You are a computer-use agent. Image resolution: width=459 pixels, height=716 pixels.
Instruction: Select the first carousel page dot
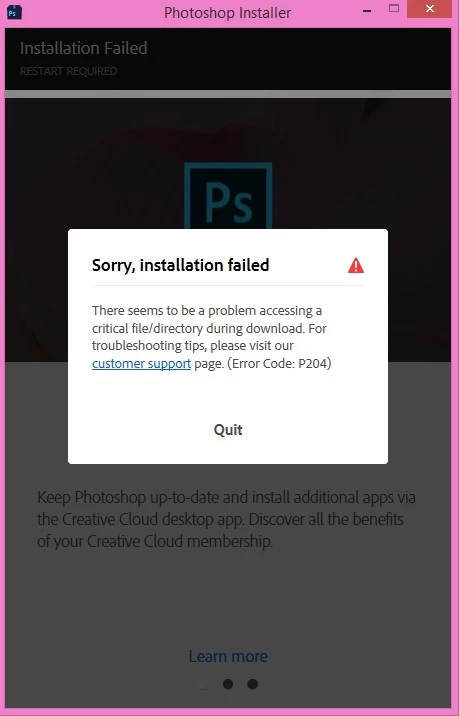point(203,684)
